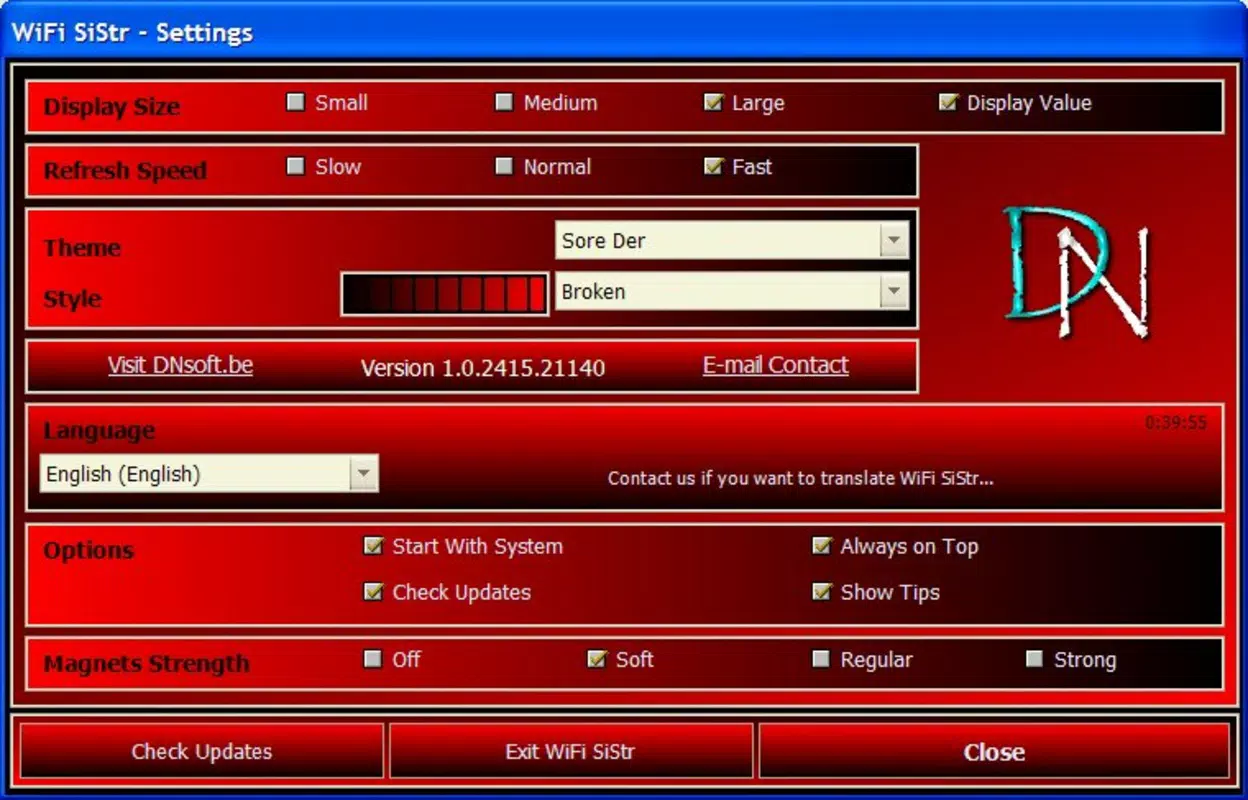The height and width of the screenshot is (800, 1248).
Task: Toggle the Large display size checkbox
Action: [x=713, y=102]
